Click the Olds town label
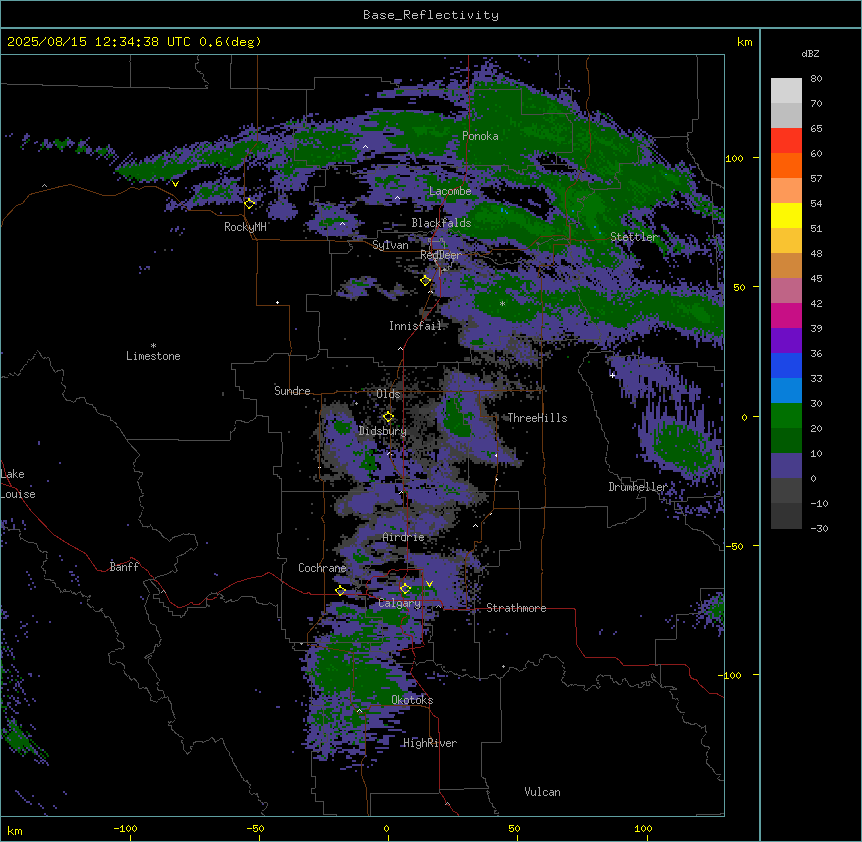The width and height of the screenshot is (862, 842). [x=388, y=394]
